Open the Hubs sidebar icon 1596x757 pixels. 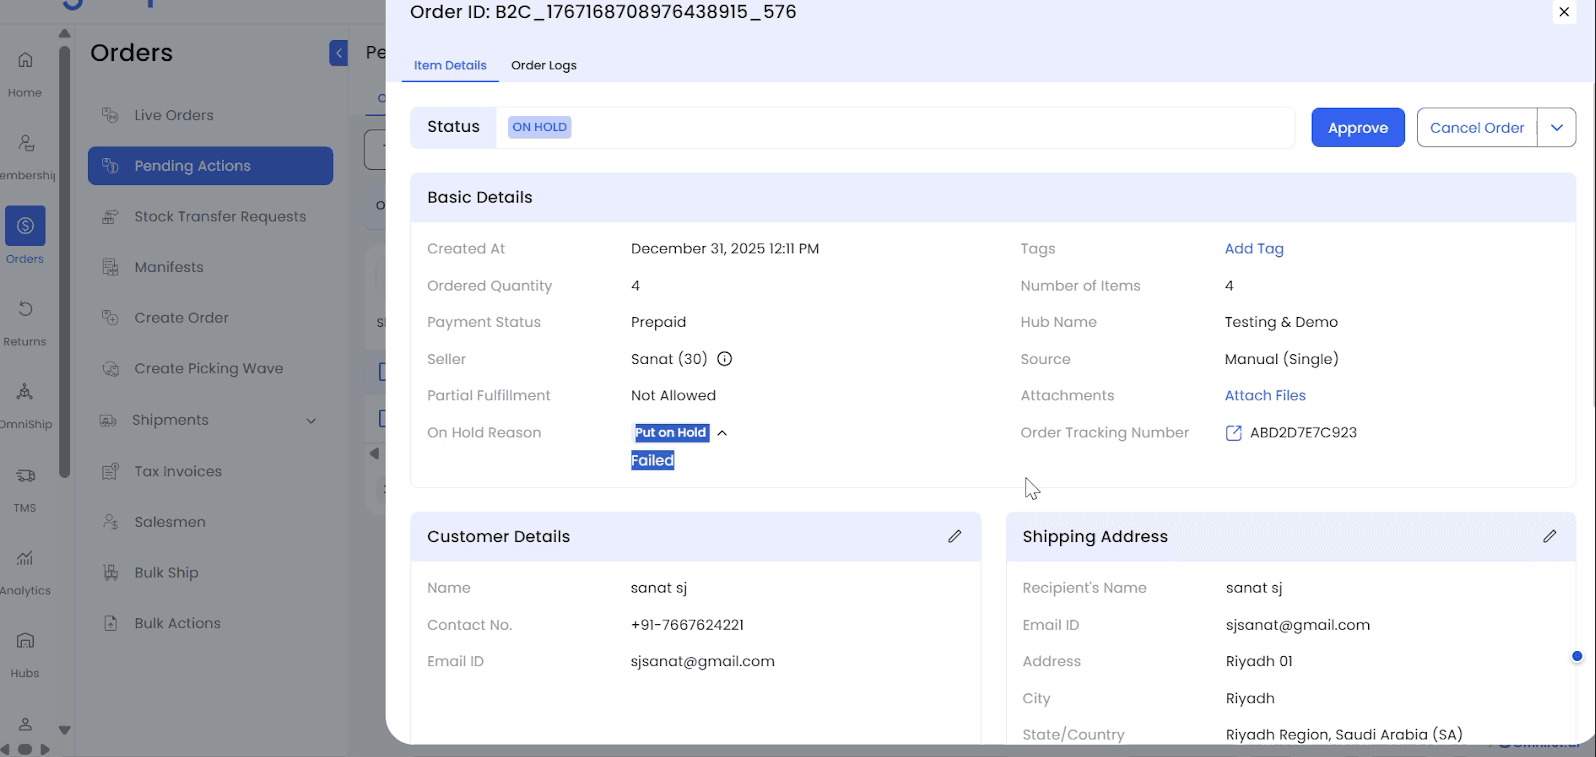pos(25,641)
